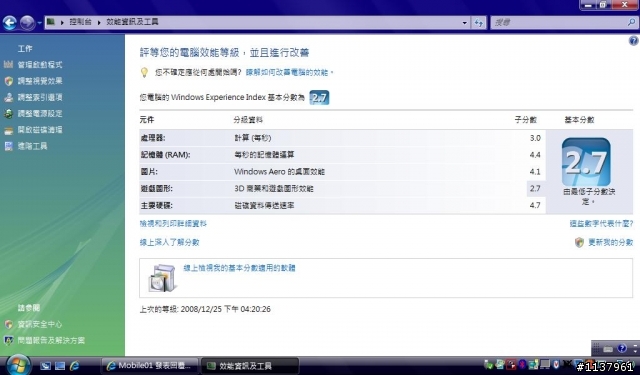Screen dimensions: 640x375
Task: Open Help with the blue question mark
Action: pyautogui.click(x=633, y=40)
